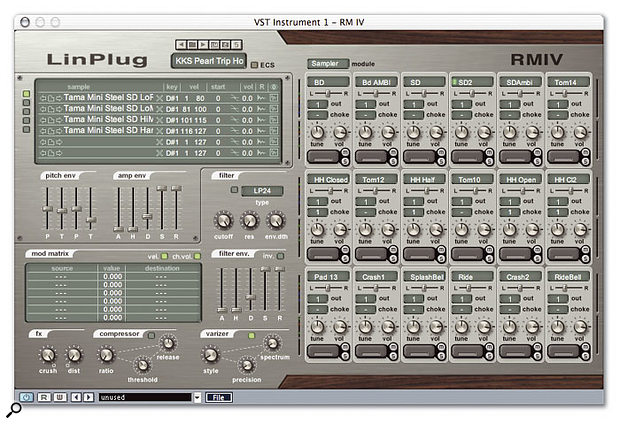Click the SD pad tune knob

point(413,132)
